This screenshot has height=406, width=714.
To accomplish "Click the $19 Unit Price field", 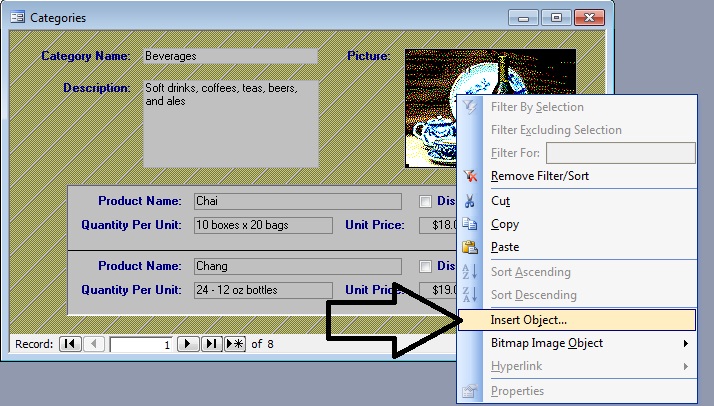I will tap(438, 290).
